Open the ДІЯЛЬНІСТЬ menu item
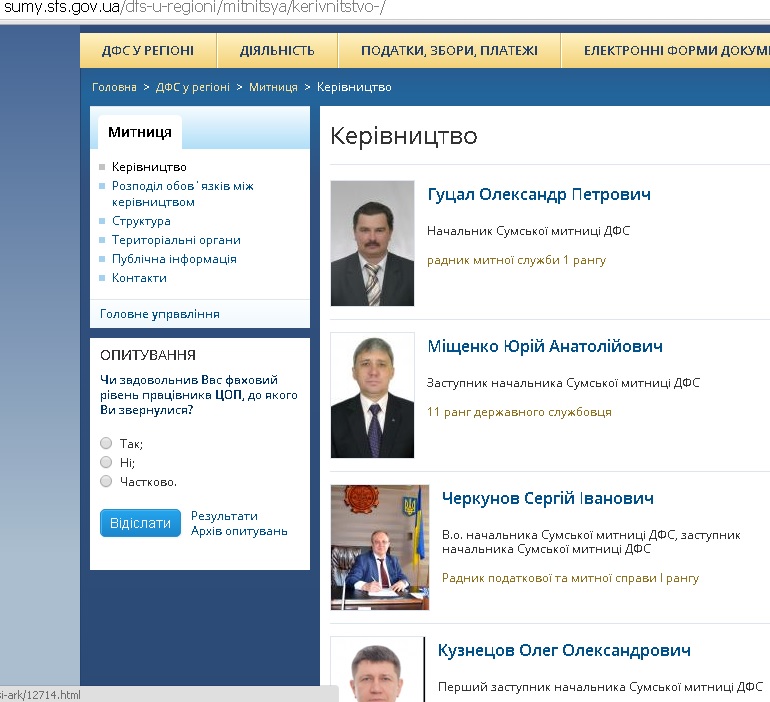The height and width of the screenshot is (702, 770). tap(277, 50)
